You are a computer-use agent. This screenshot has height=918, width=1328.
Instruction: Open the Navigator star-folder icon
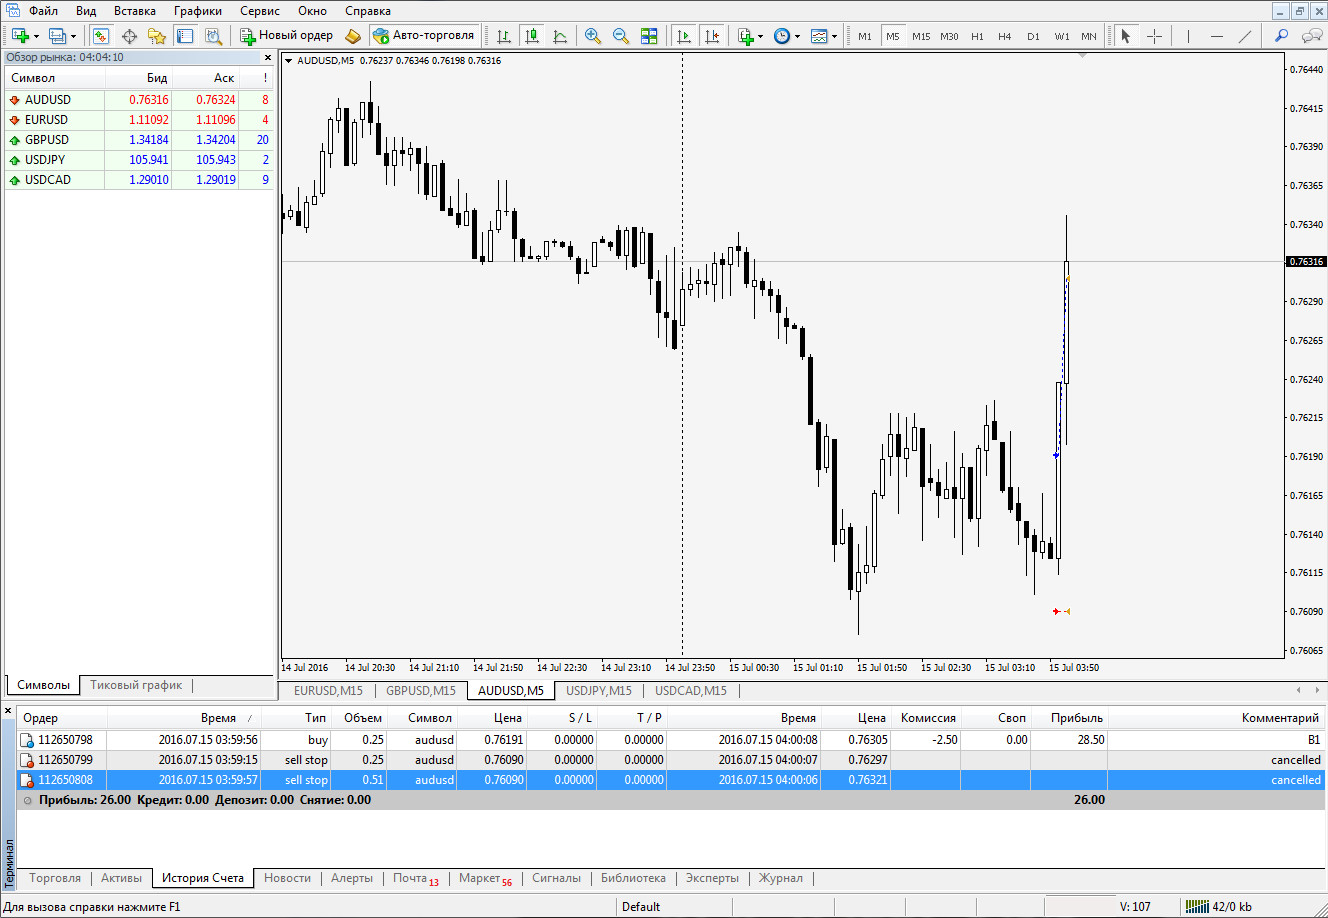(x=157, y=36)
